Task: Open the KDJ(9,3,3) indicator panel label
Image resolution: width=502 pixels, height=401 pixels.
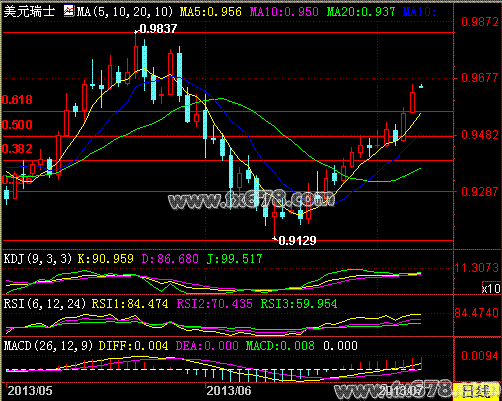Action: coord(38,259)
